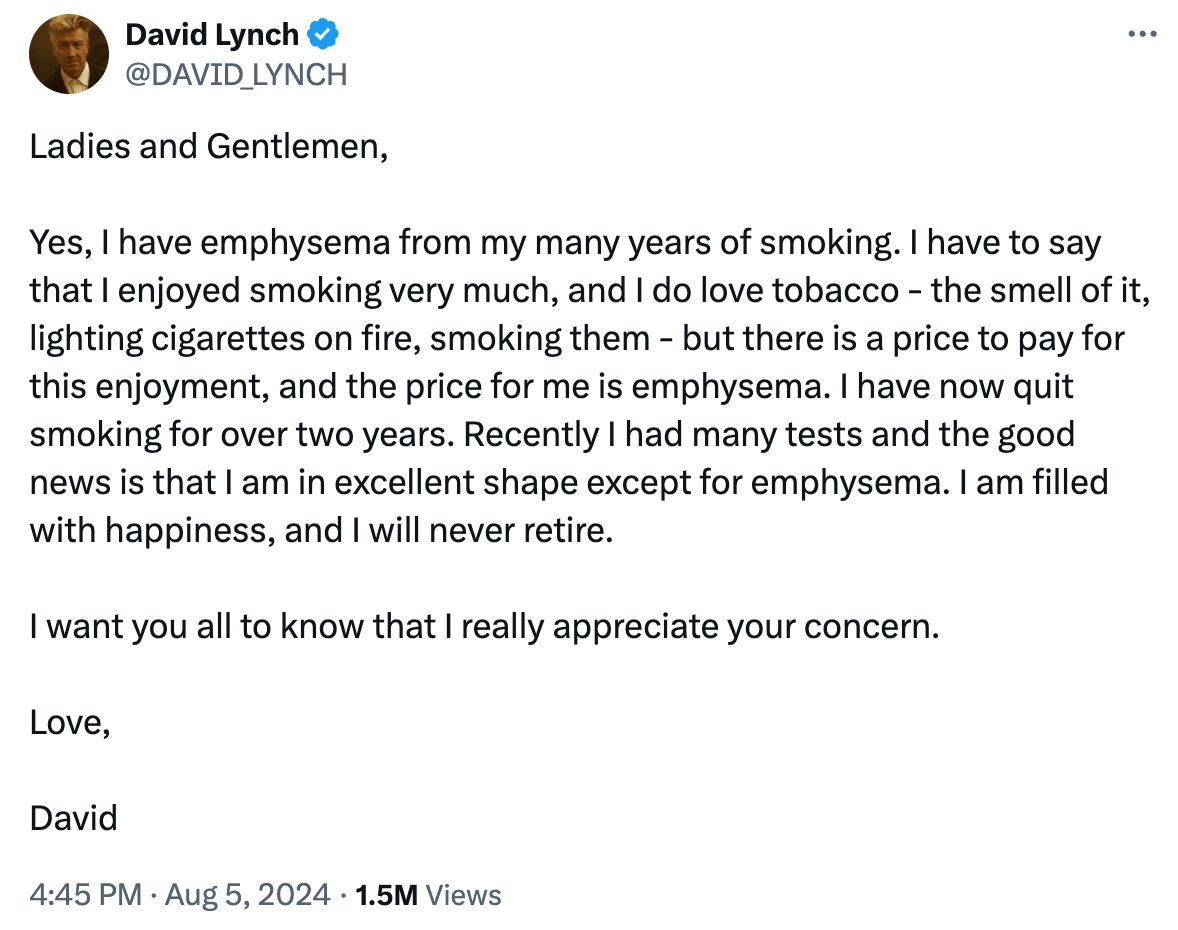Click the ellipsis icon in the top-right corner
The height and width of the screenshot is (930, 1178).
[1141, 33]
